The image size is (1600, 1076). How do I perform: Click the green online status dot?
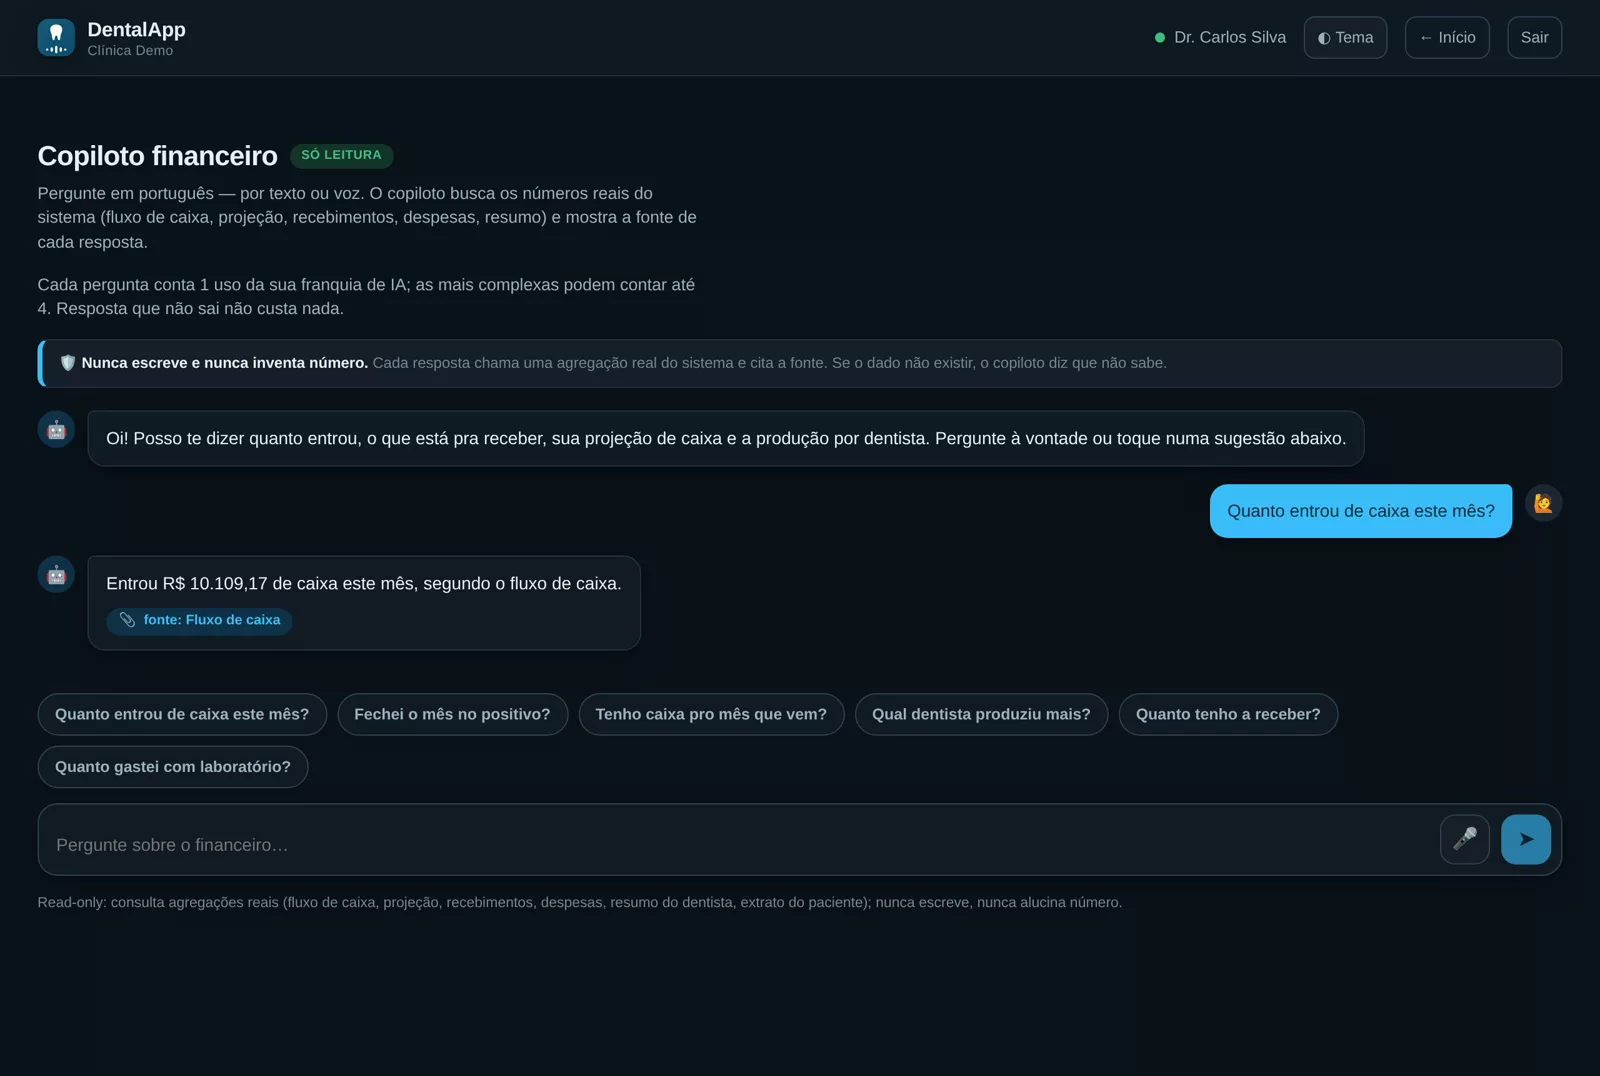[1160, 38]
